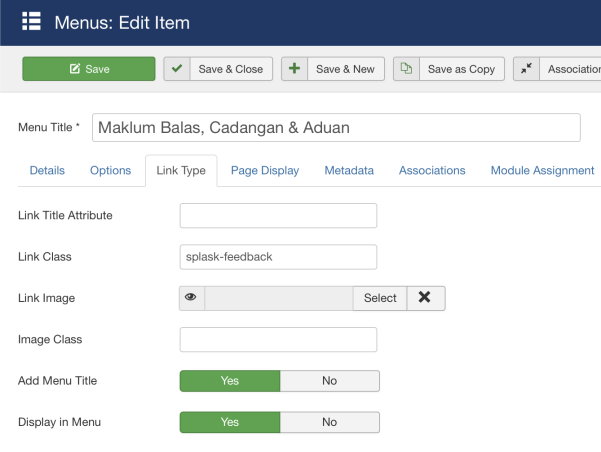
Task: Click the checkmark icon on Save & Close
Action: click(x=177, y=69)
